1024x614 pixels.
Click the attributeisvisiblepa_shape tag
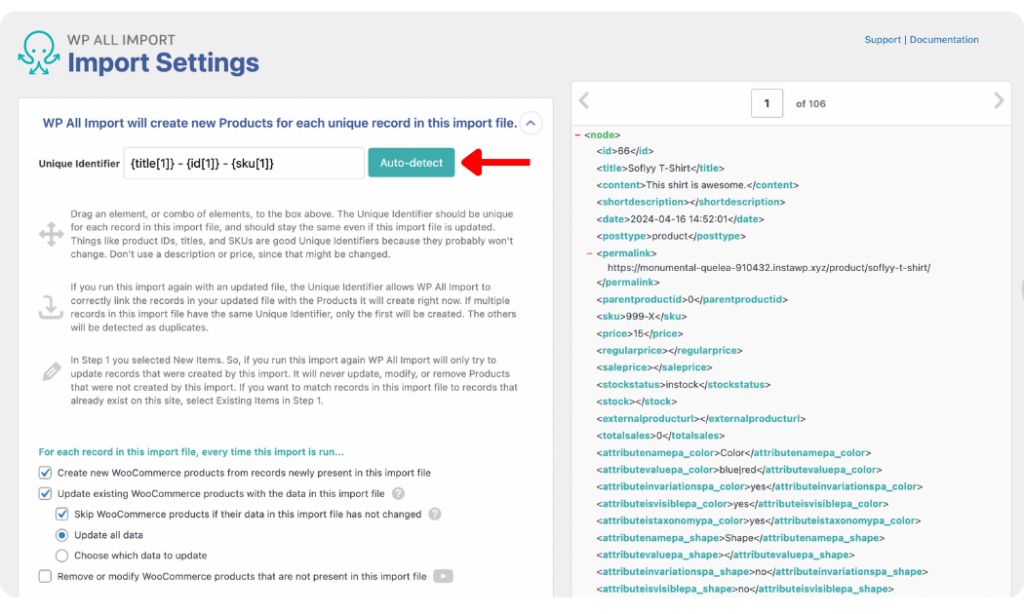click(745, 589)
